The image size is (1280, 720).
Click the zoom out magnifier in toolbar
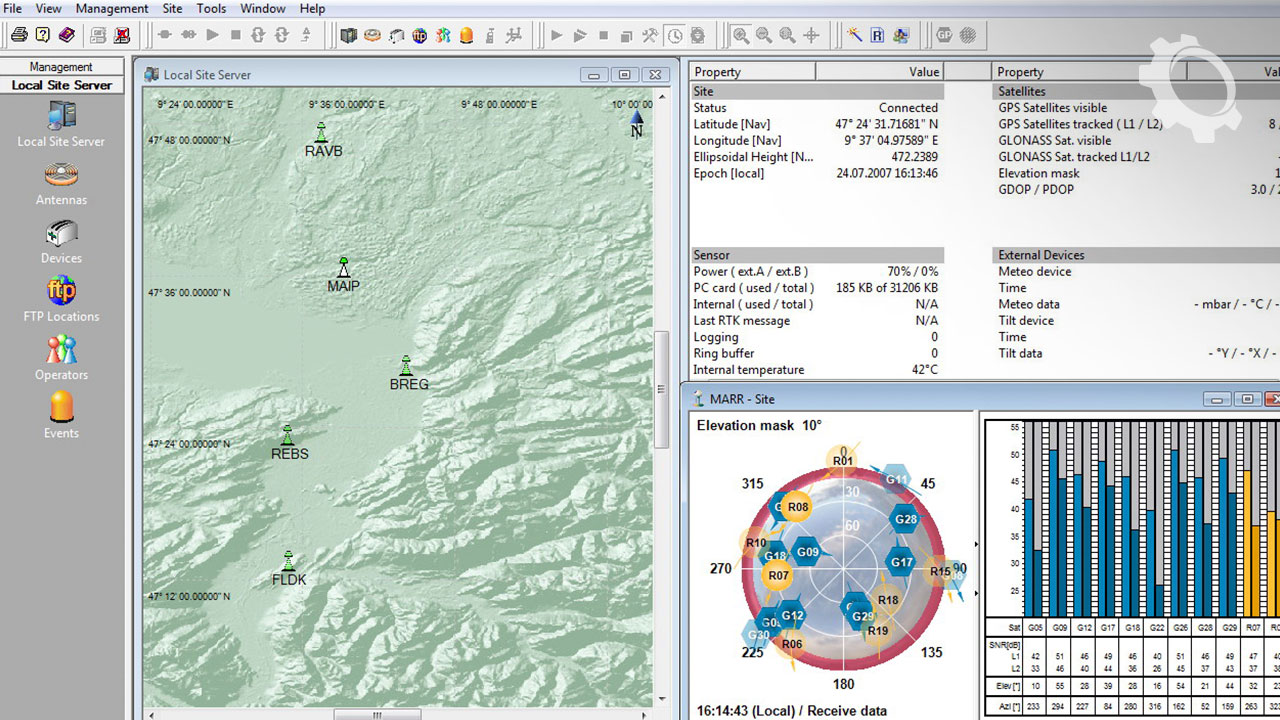coord(764,35)
